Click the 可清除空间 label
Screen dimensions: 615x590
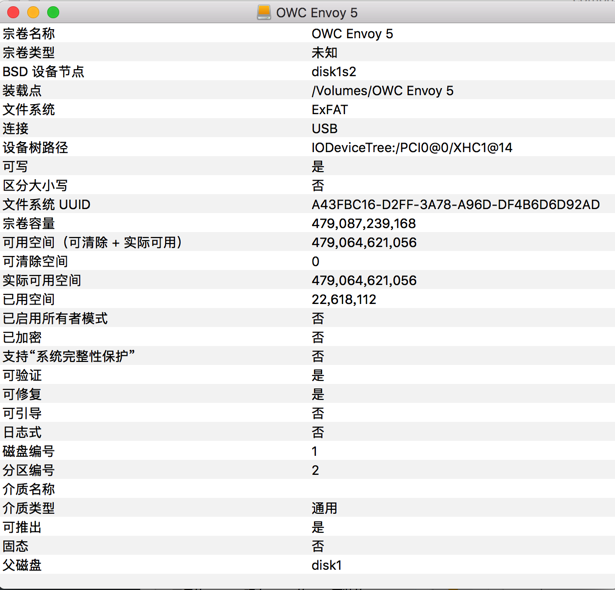[x=35, y=261]
